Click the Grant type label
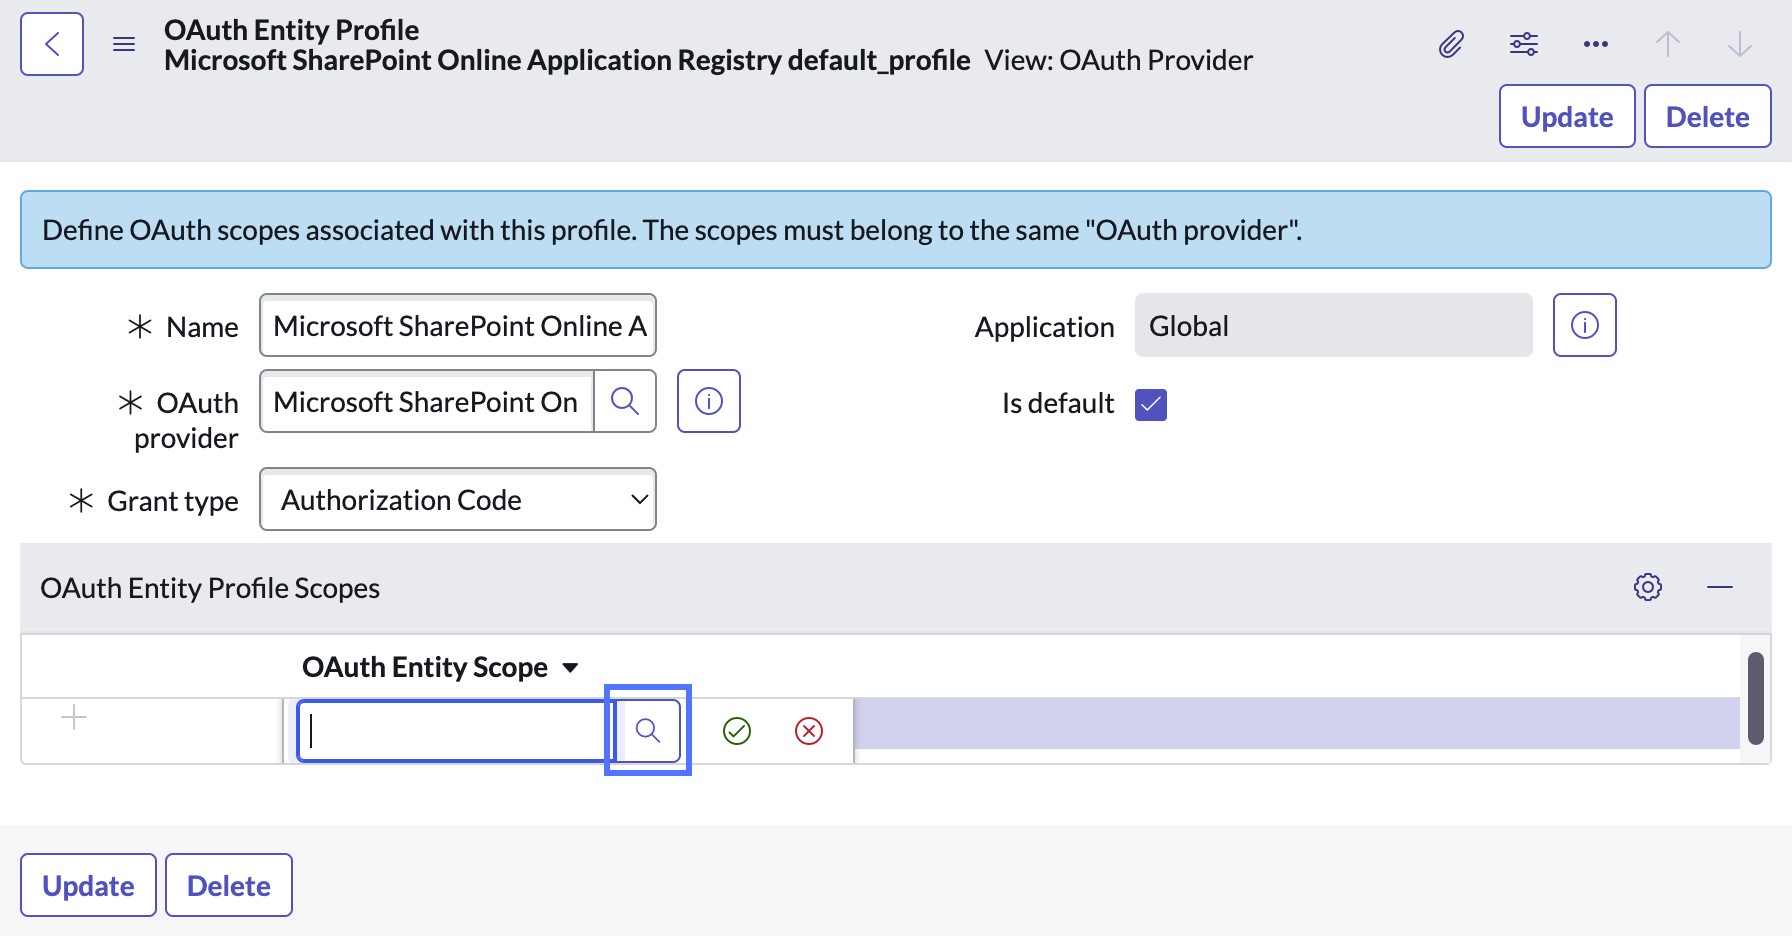Screen dimensions: 1792x936 [x=173, y=501]
